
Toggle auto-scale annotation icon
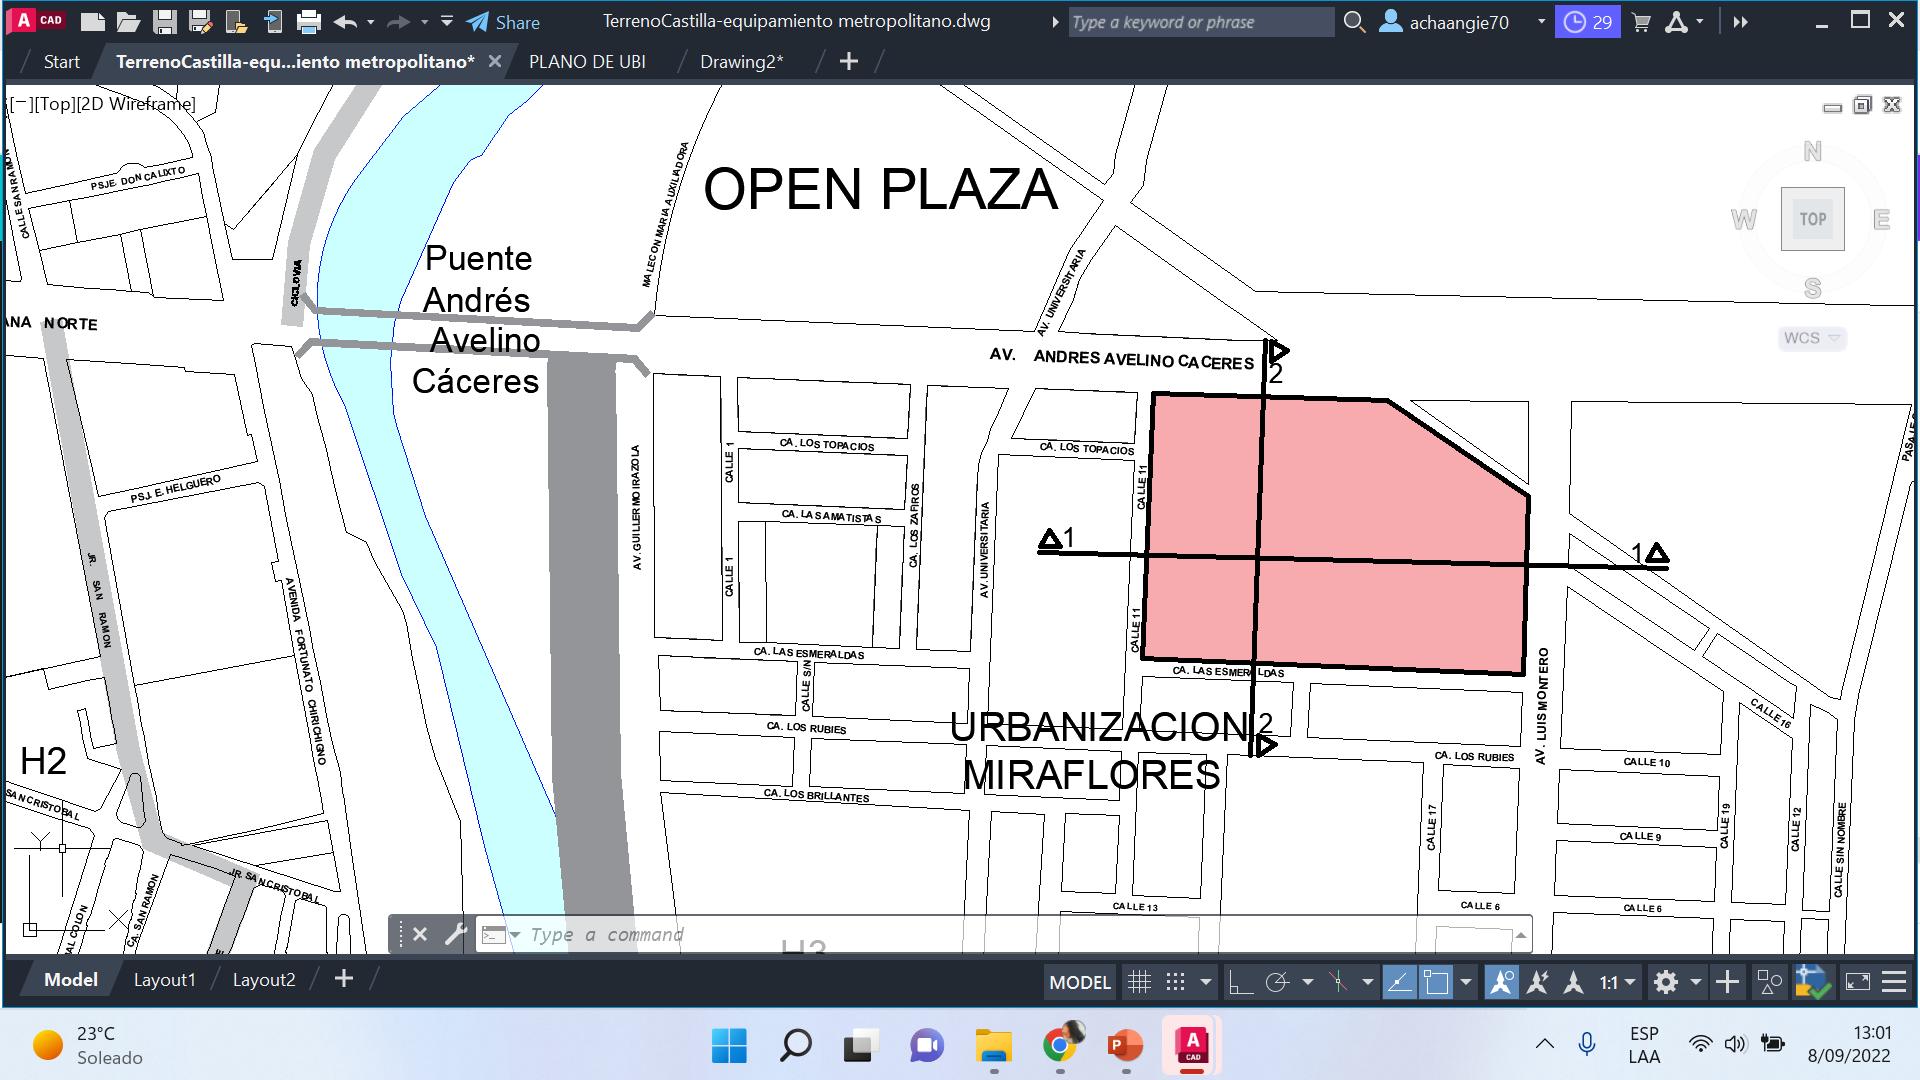pyautogui.click(x=1537, y=982)
